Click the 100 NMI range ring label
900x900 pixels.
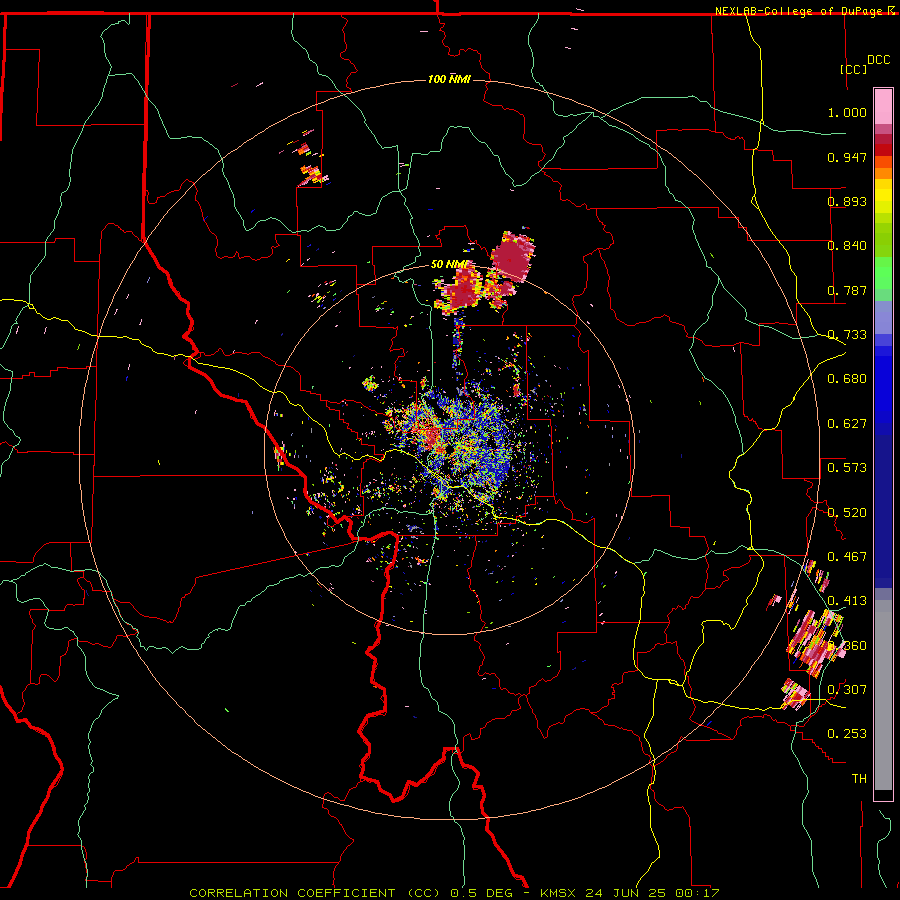(449, 79)
